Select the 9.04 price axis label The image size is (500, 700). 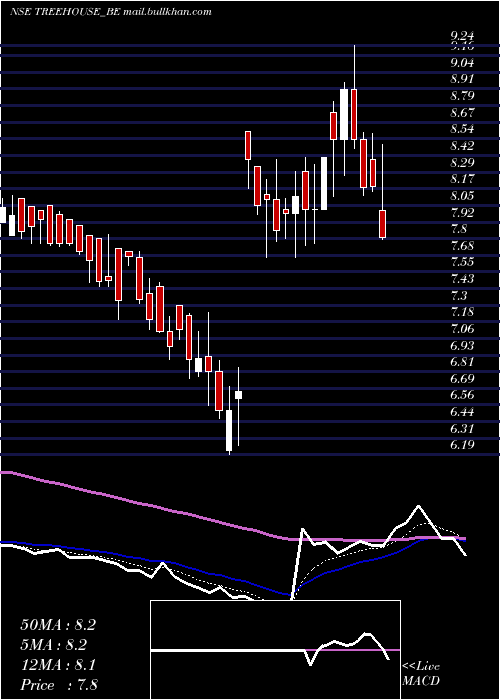click(x=462, y=62)
